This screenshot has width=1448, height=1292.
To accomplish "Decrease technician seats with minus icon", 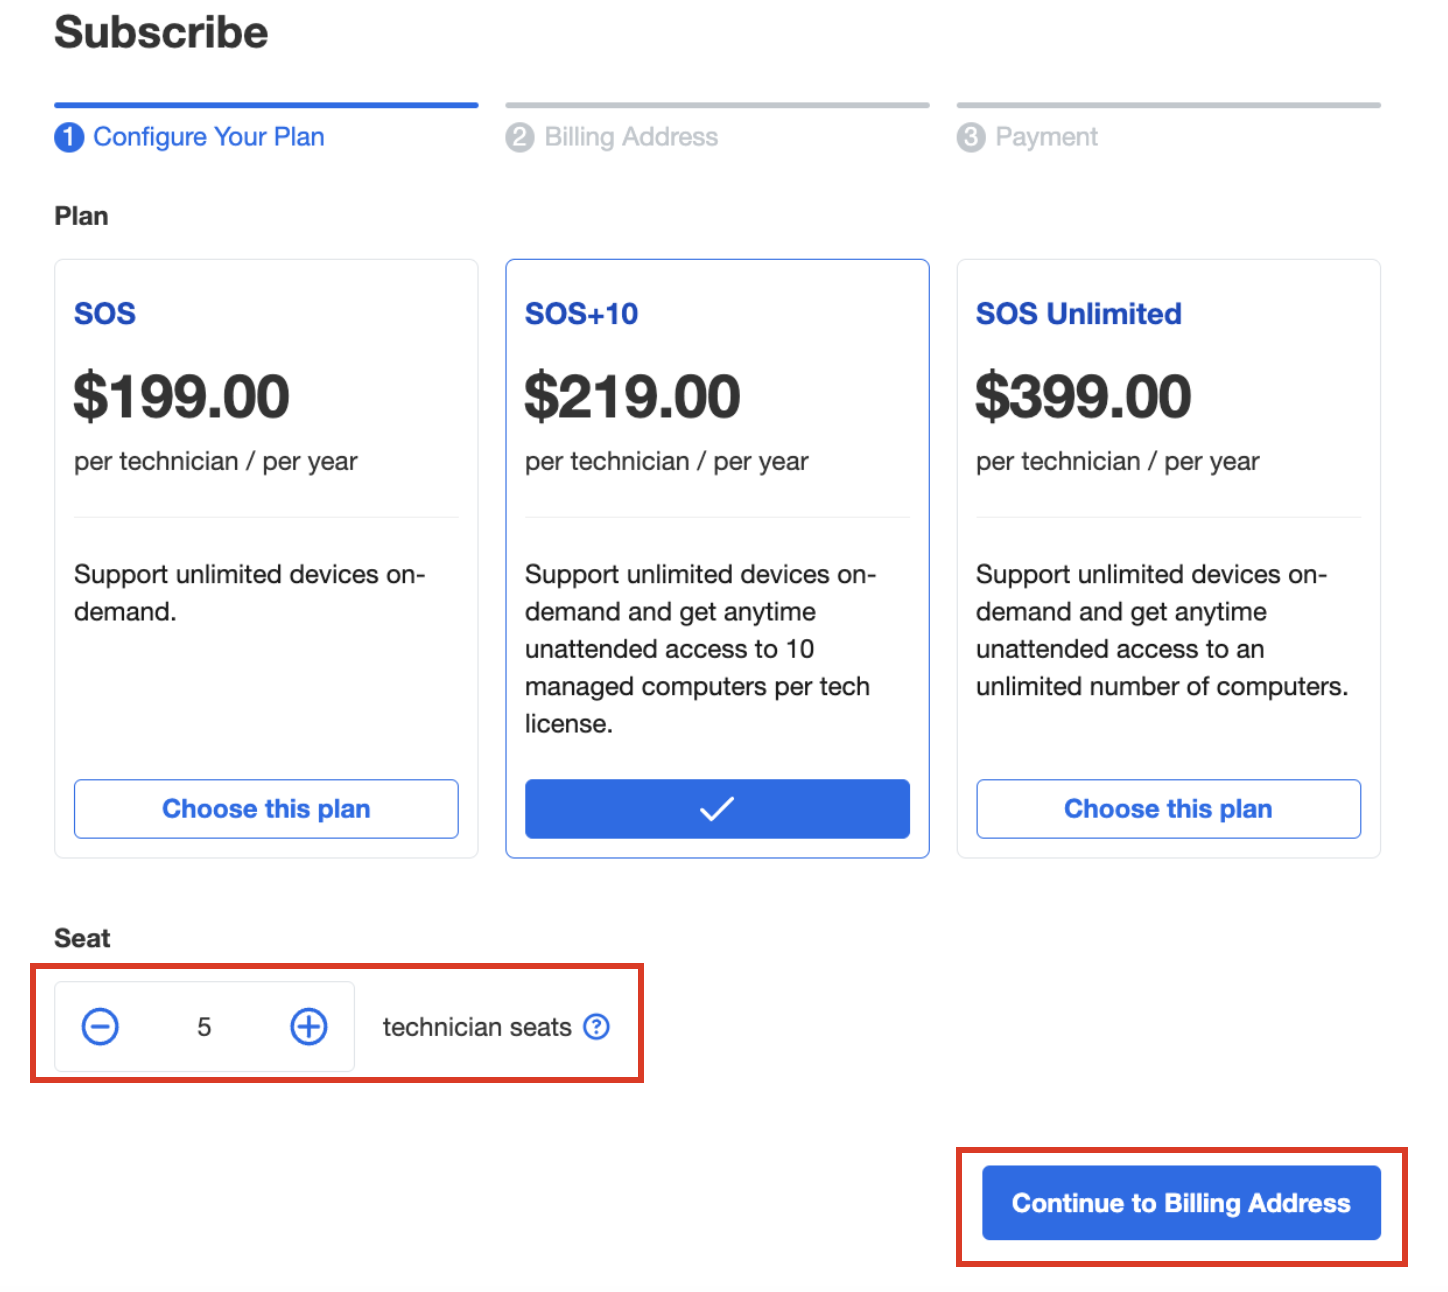I will 100,1027.
